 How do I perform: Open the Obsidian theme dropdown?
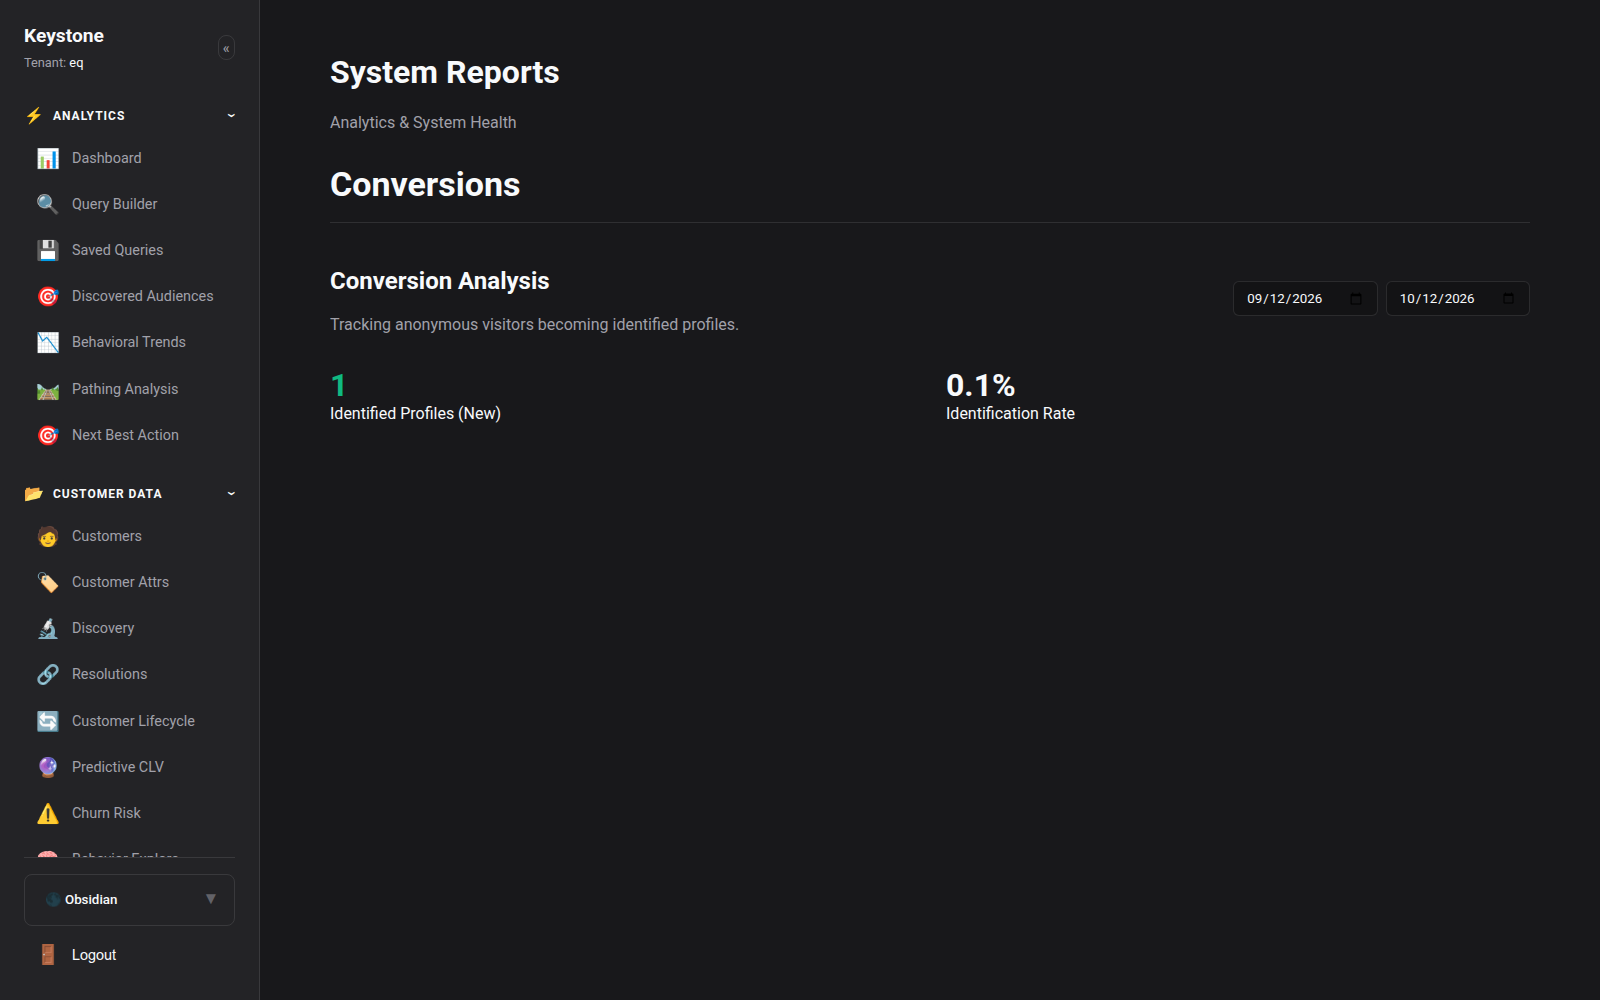pyautogui.click(x=129, y=900)
